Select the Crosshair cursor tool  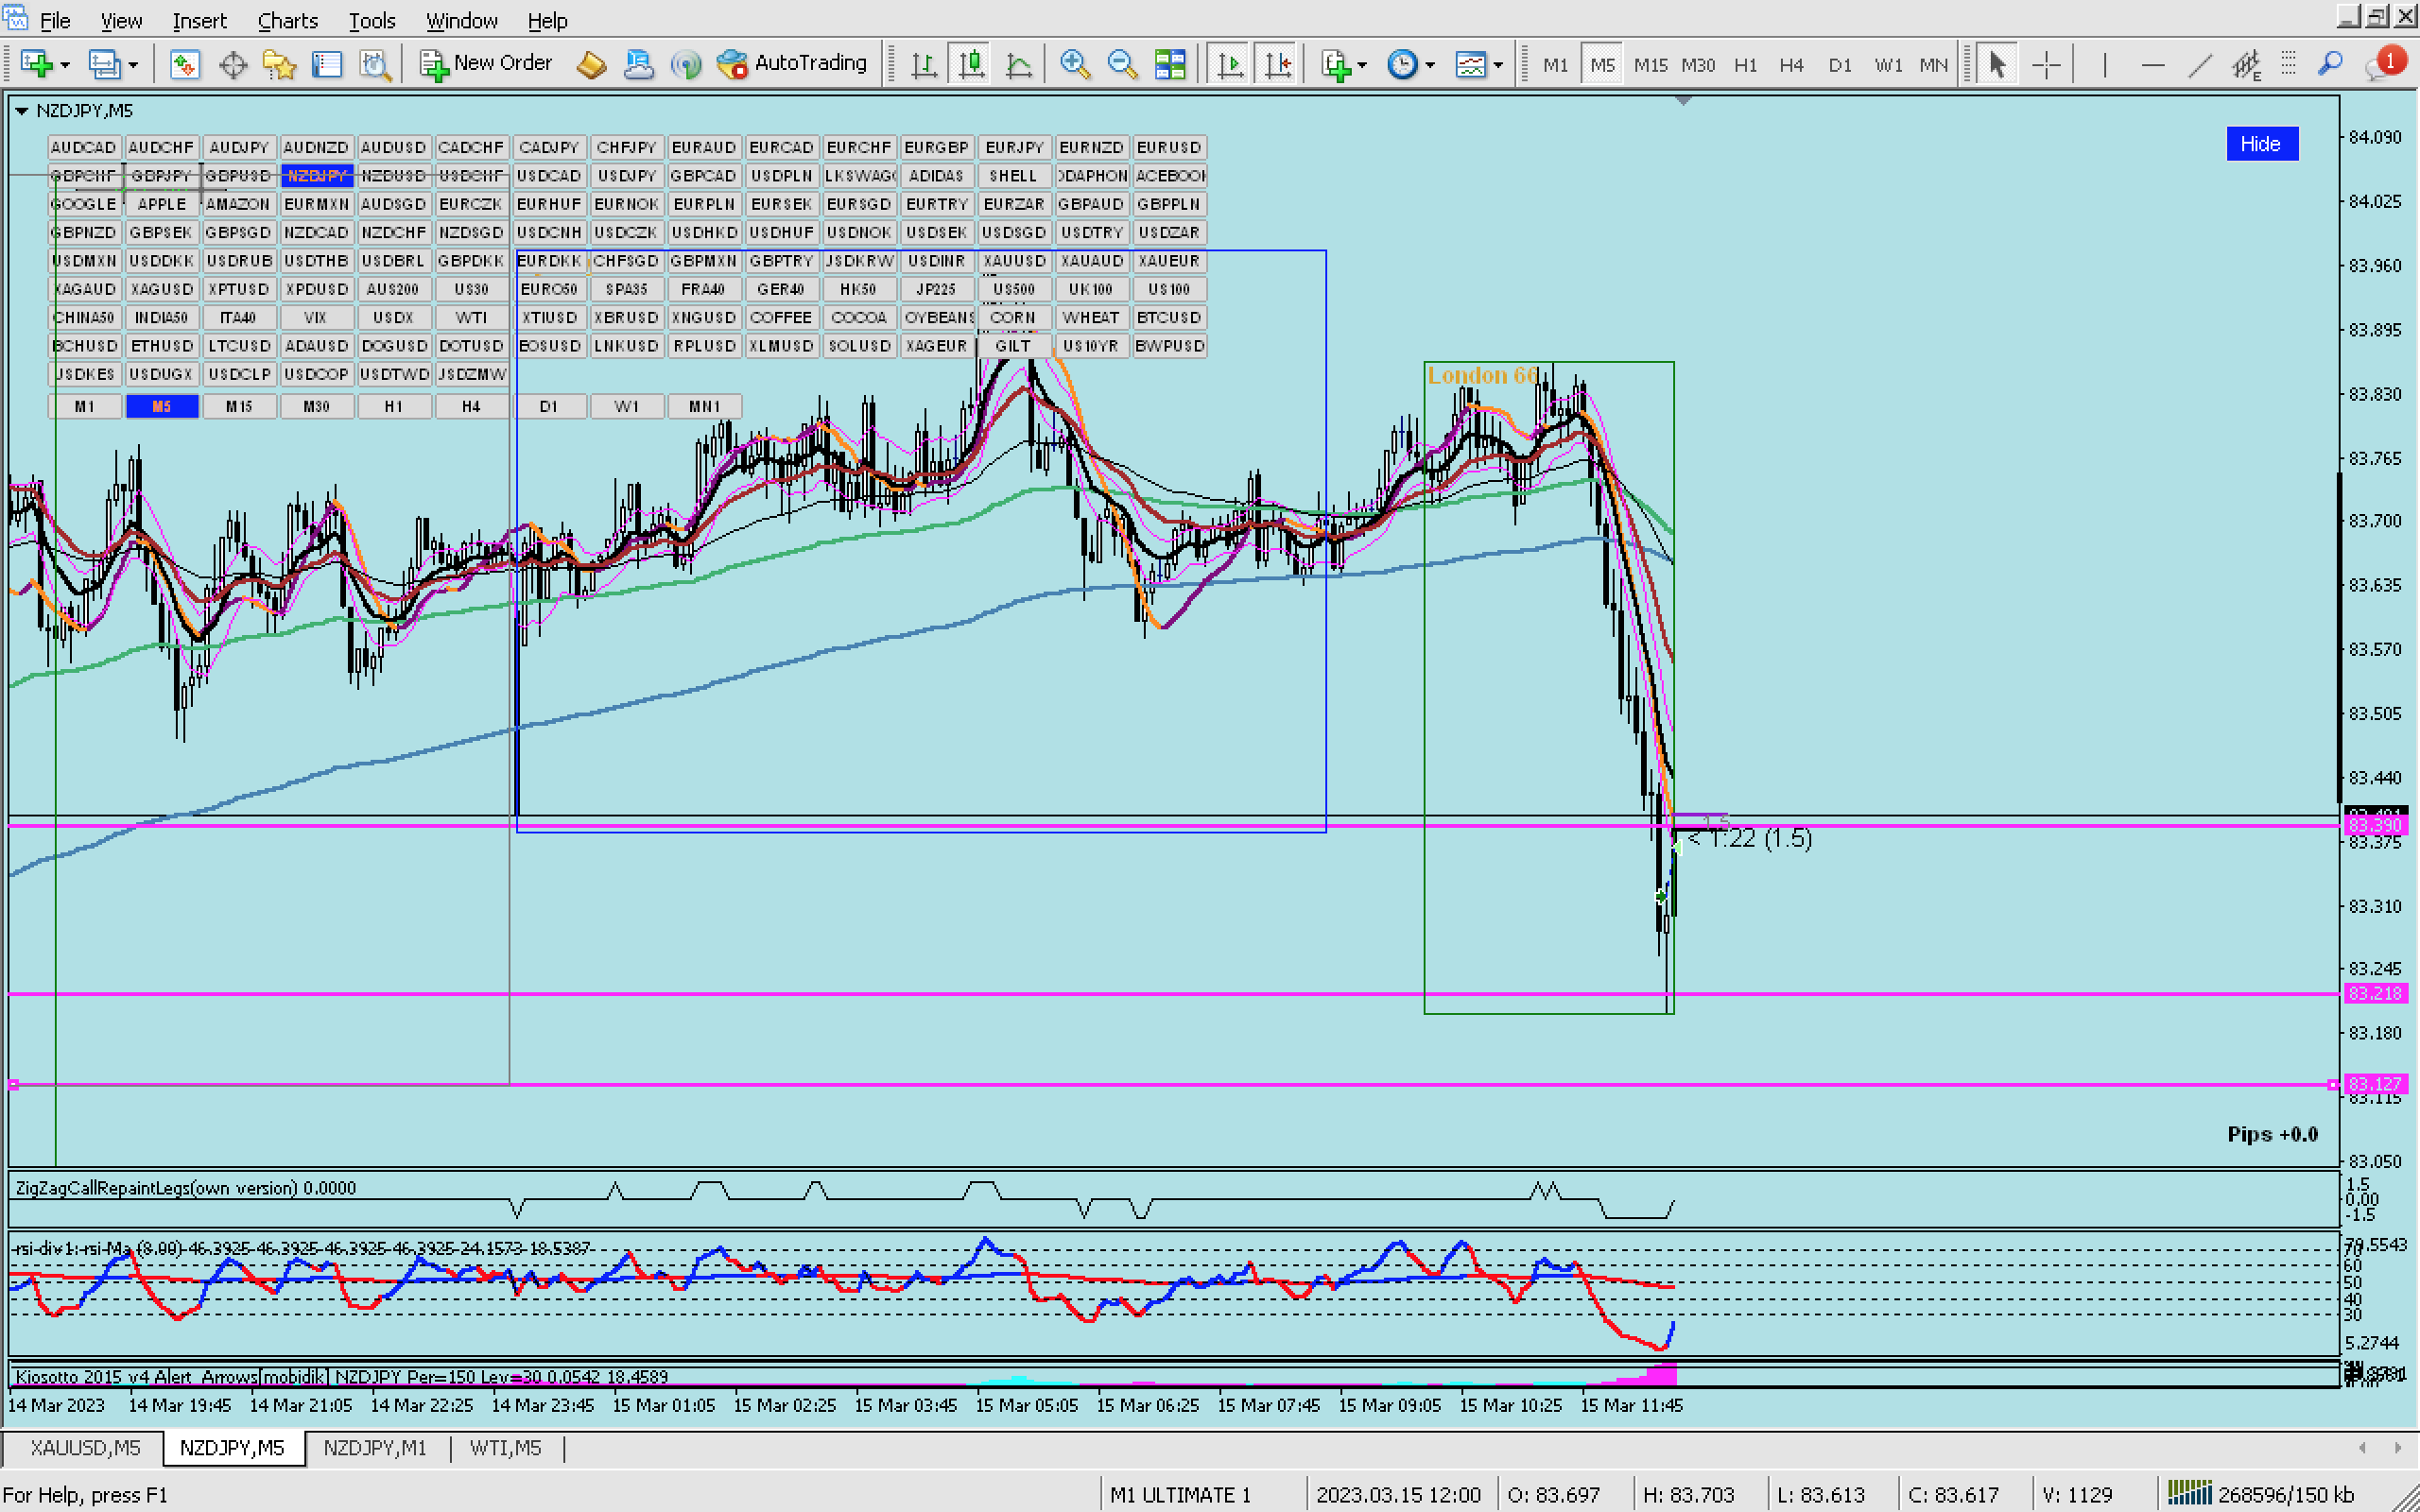(2046, 65)
